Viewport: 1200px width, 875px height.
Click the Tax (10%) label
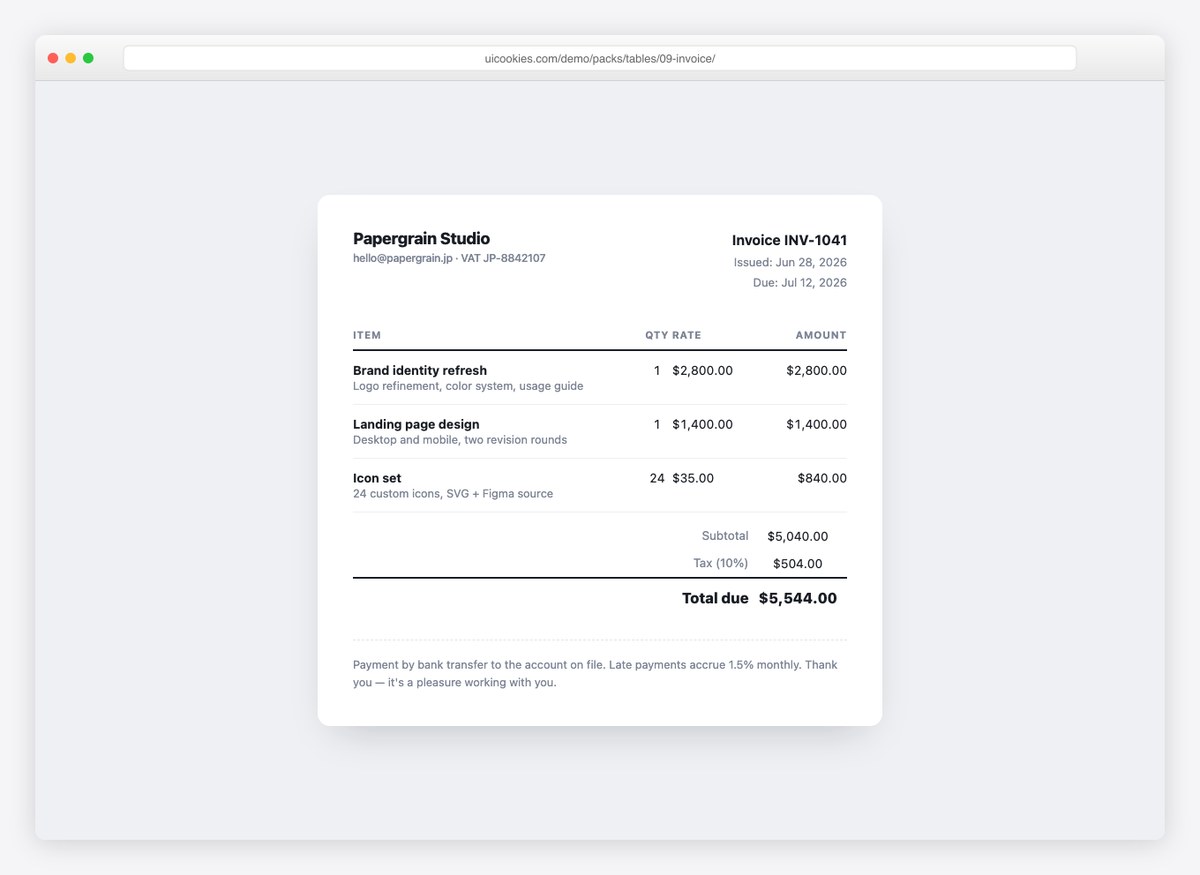[721, 563]
